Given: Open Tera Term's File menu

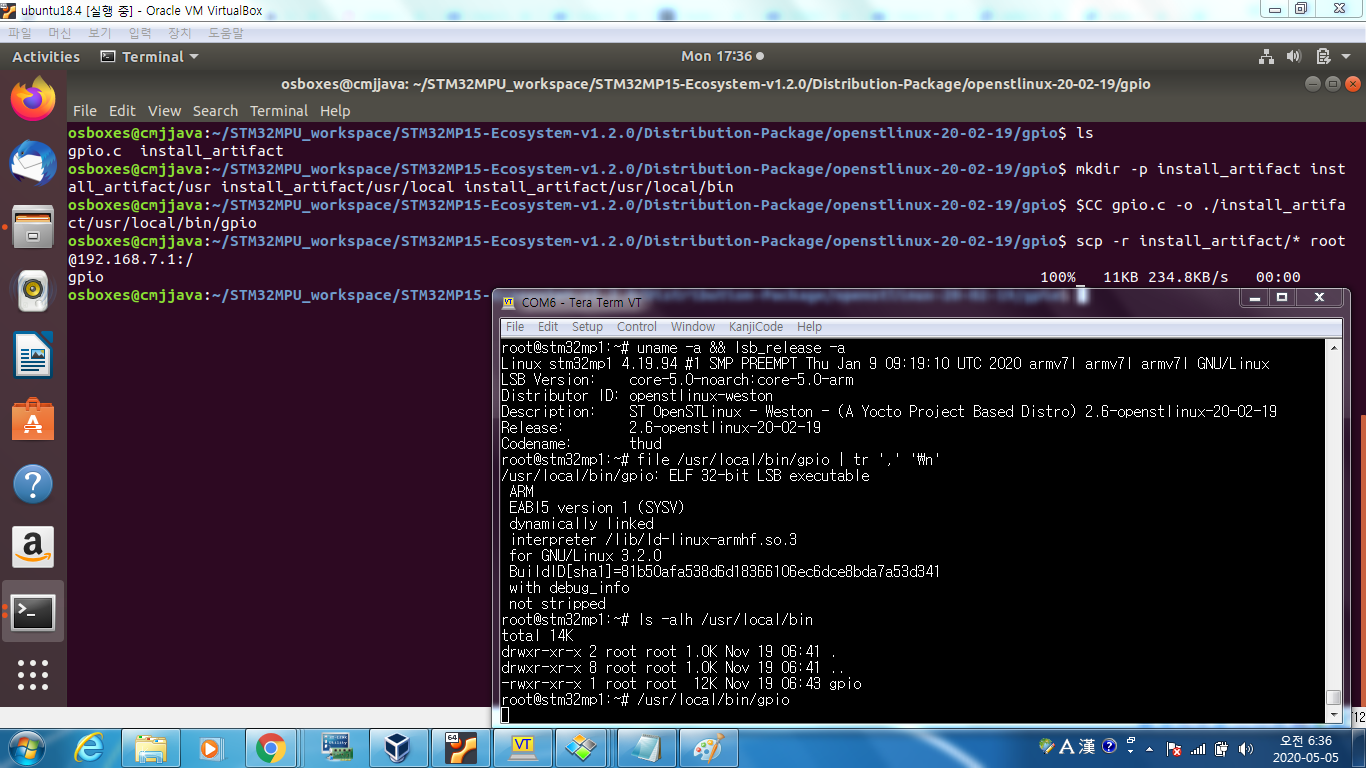Looking at the screenshot, I should (x=515, y=327).
